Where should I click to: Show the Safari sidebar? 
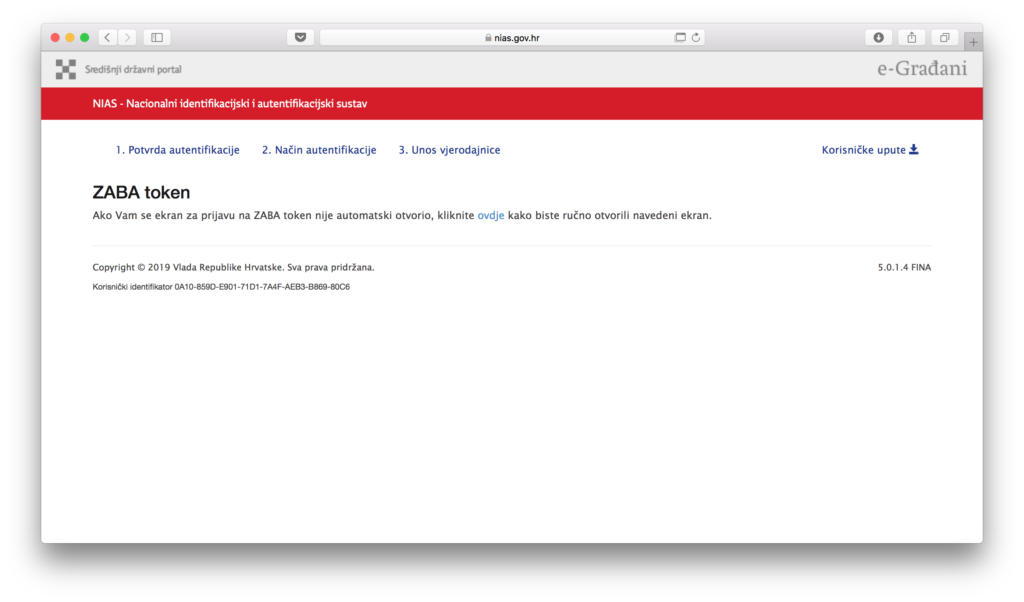point(157,38)
